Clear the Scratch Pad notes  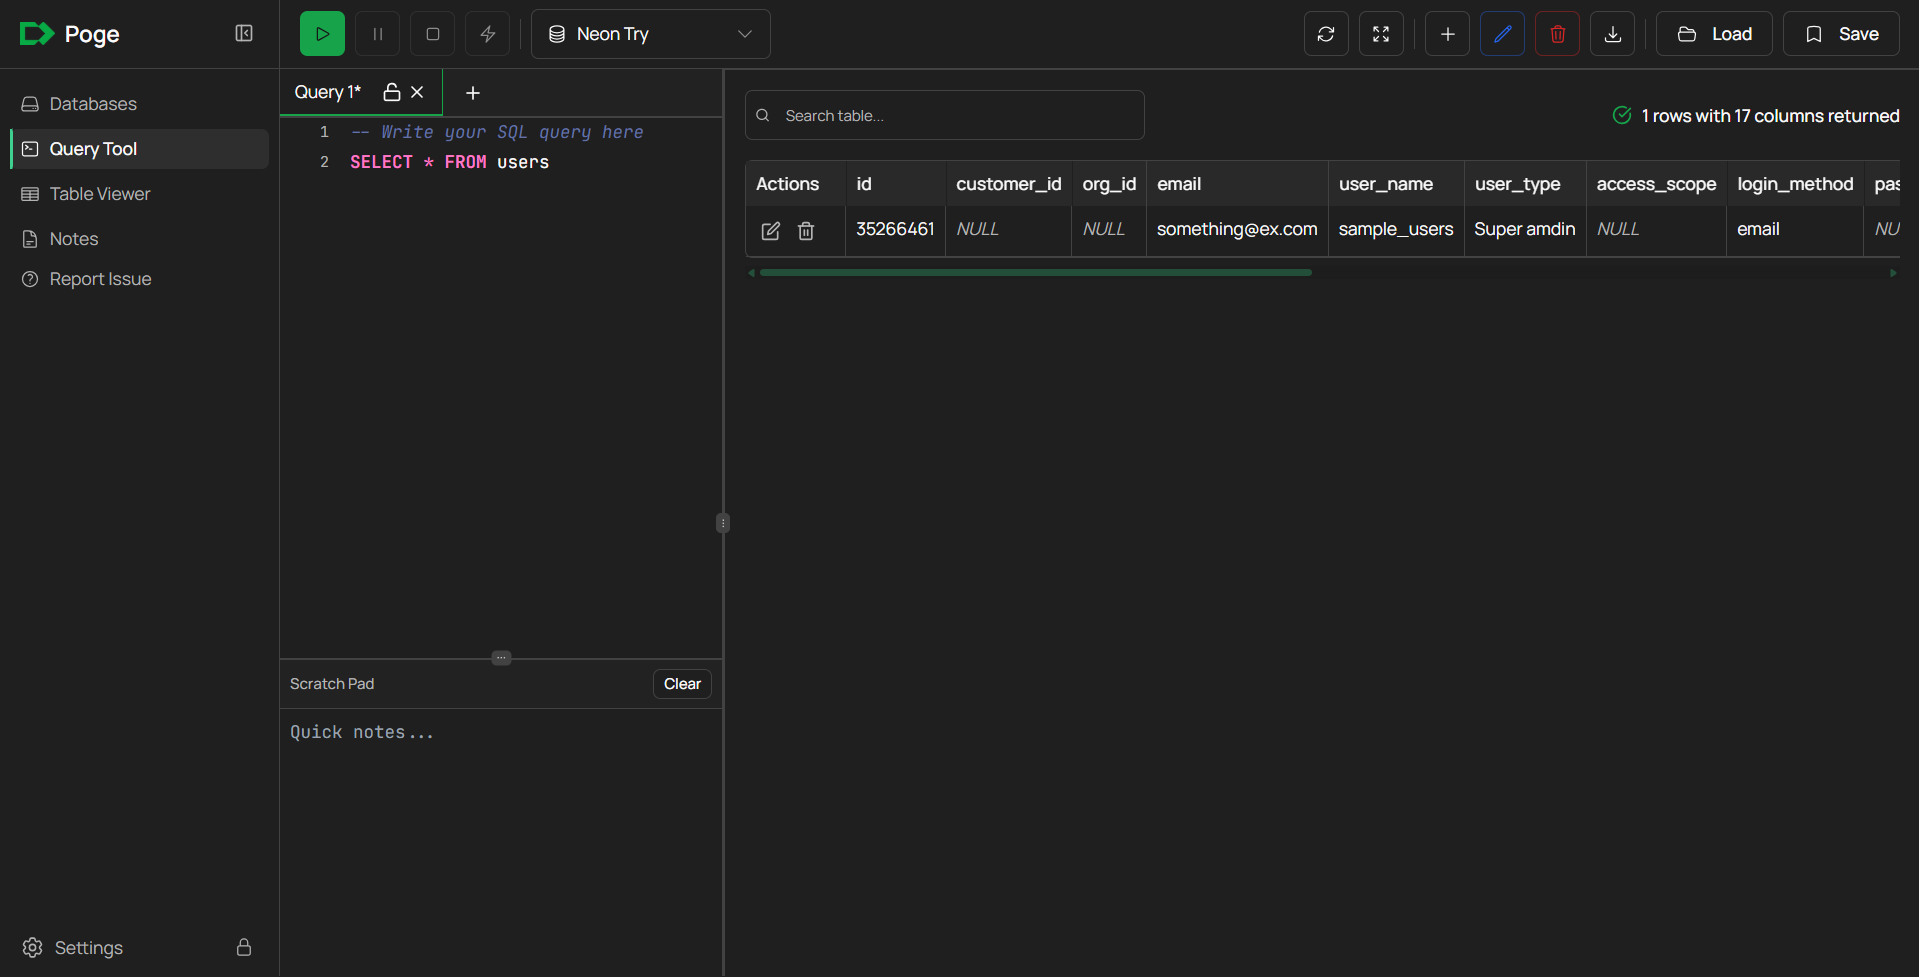[x=681, y=683]
